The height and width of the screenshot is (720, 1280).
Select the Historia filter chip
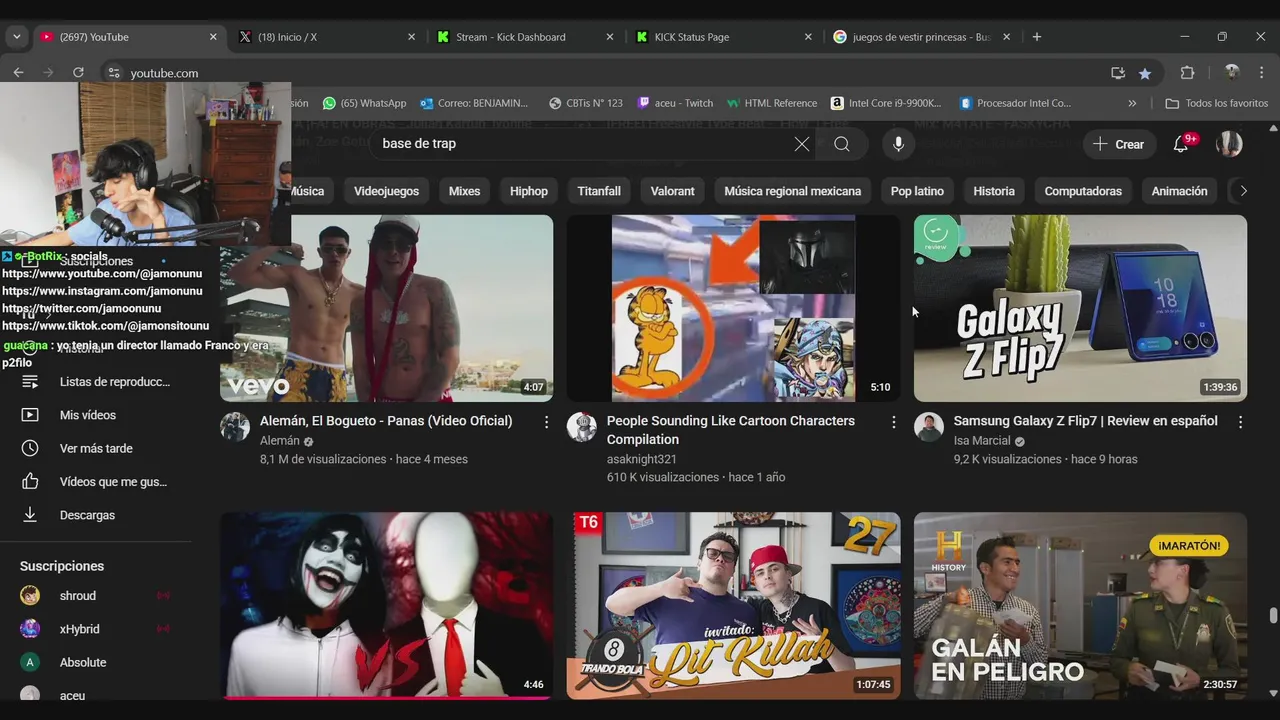point(994,191)
